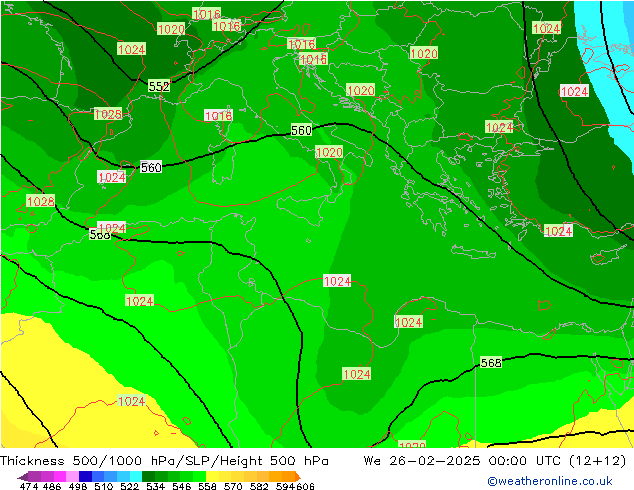Click the forecast date 'We 26-02-2025 00:00 UTC'
Viewport: 634px width, 490px height.
point(464,461)
